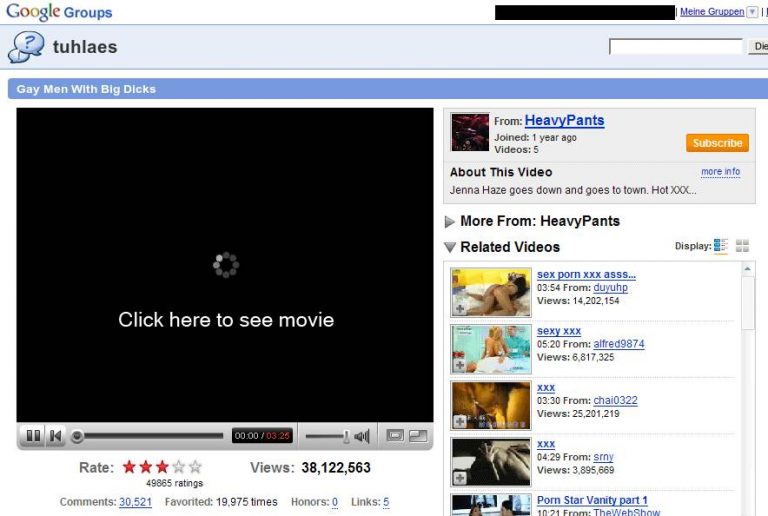Click 'Favorited: 19,975 times' text
This screenshot has height=516, width=768.
tap(221, 502)
